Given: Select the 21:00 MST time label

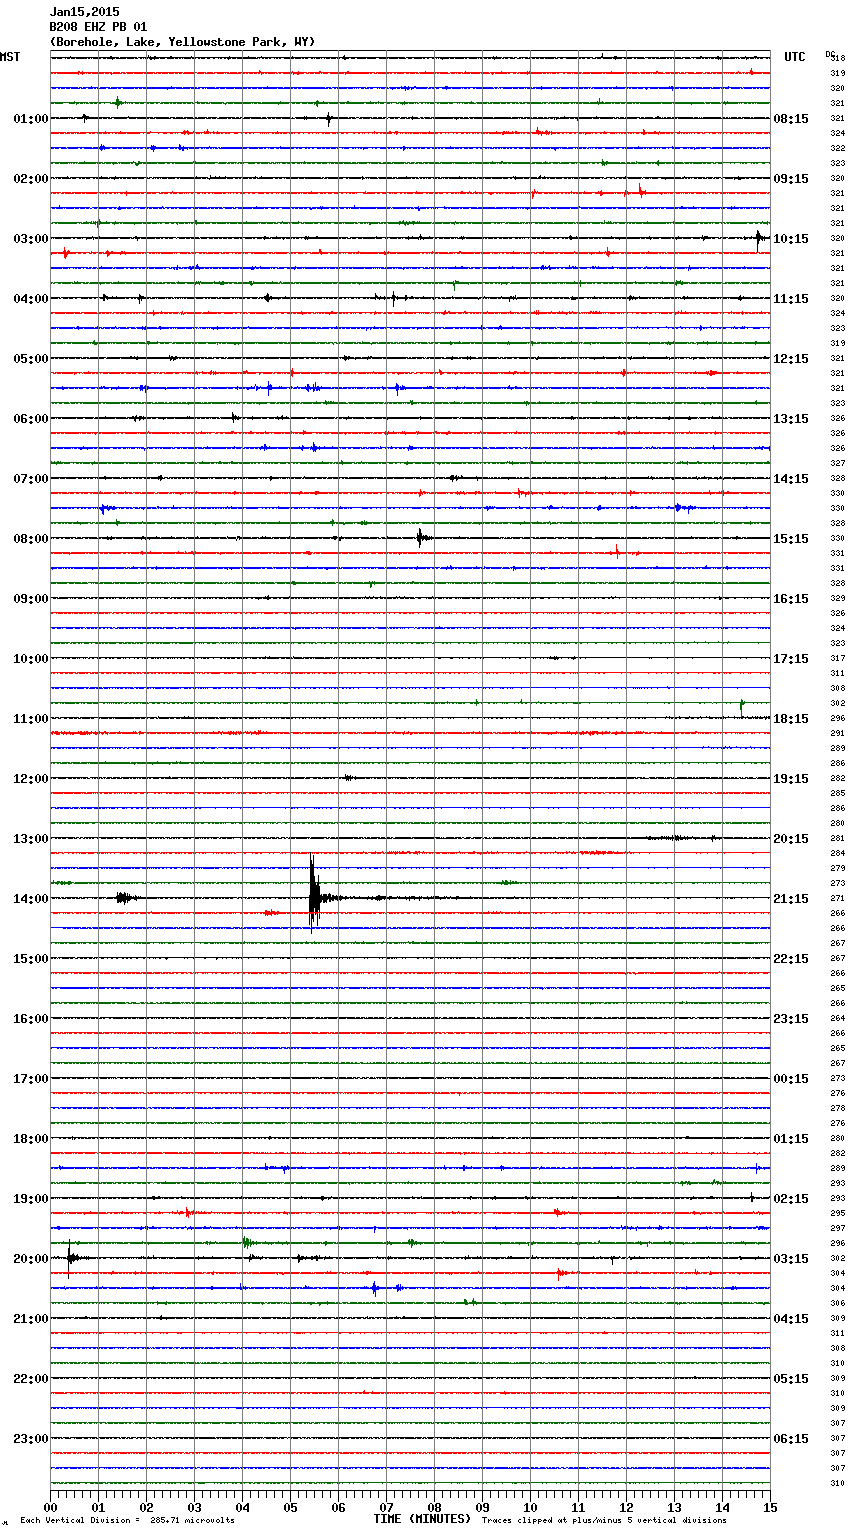Looking at the screenshot, I should point(31,1319).
